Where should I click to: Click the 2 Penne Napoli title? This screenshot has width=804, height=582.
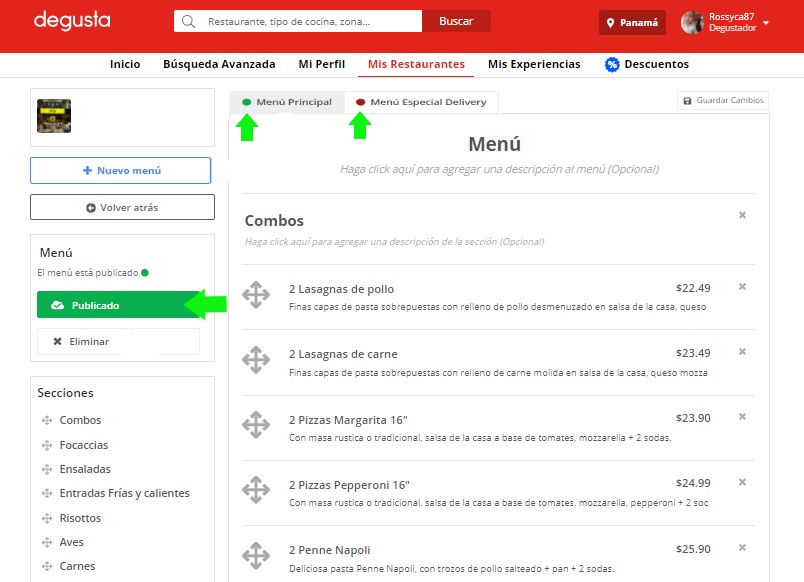pos(329,550)
